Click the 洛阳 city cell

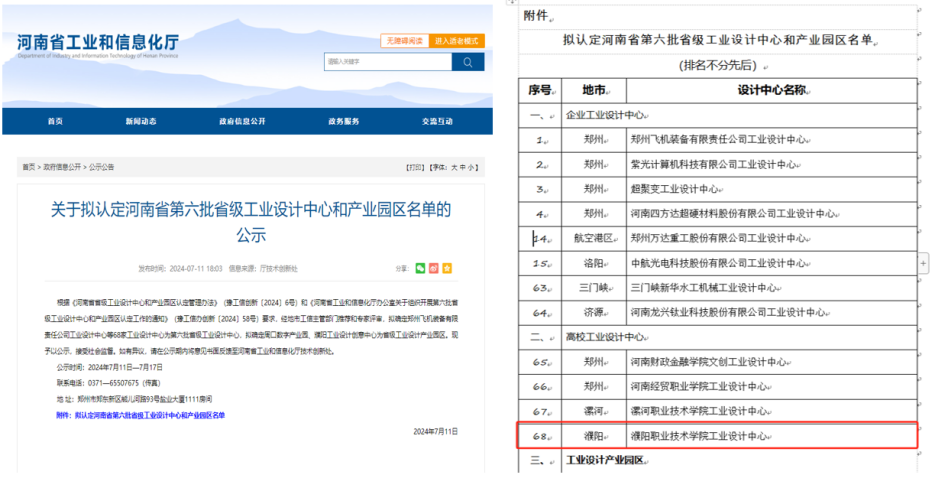tap(594, 263)
